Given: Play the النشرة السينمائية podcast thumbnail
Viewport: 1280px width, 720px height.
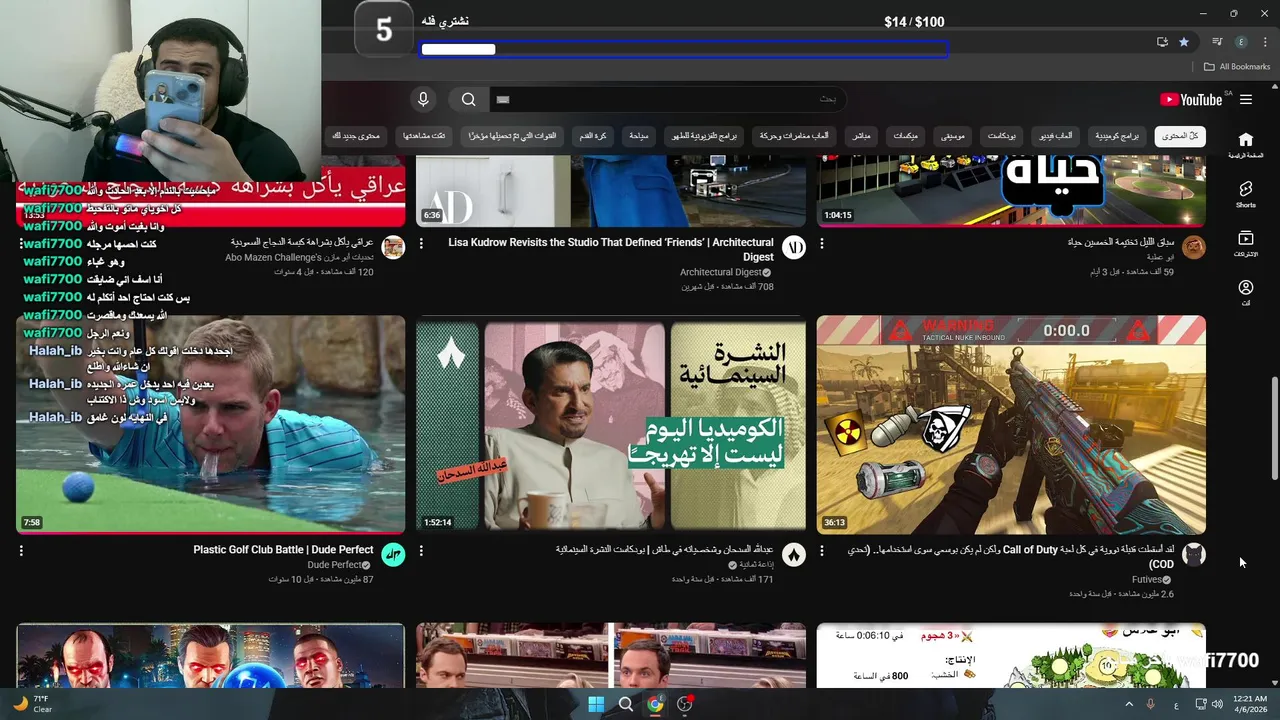Looking at the screenshot, I should [x=611, y=424].
